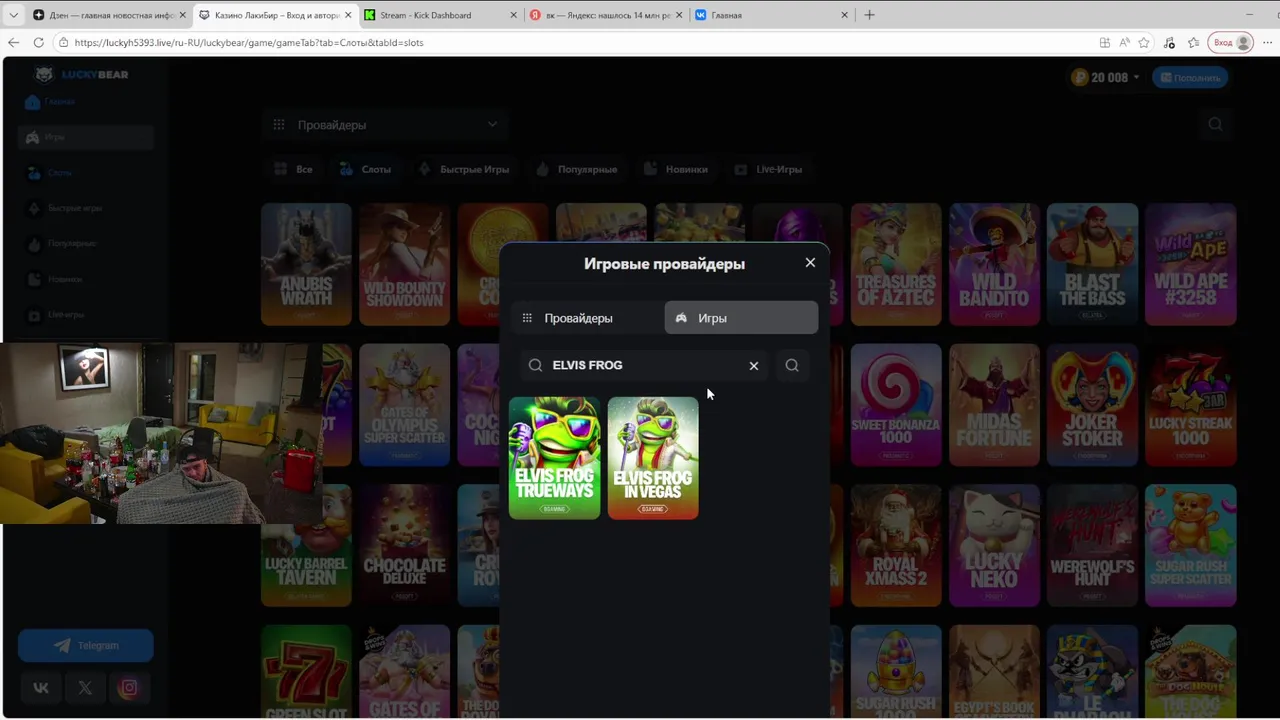Open the browser favorites list icon
The height and width of the screenshot is (720, 1280).
point(1194,43)
